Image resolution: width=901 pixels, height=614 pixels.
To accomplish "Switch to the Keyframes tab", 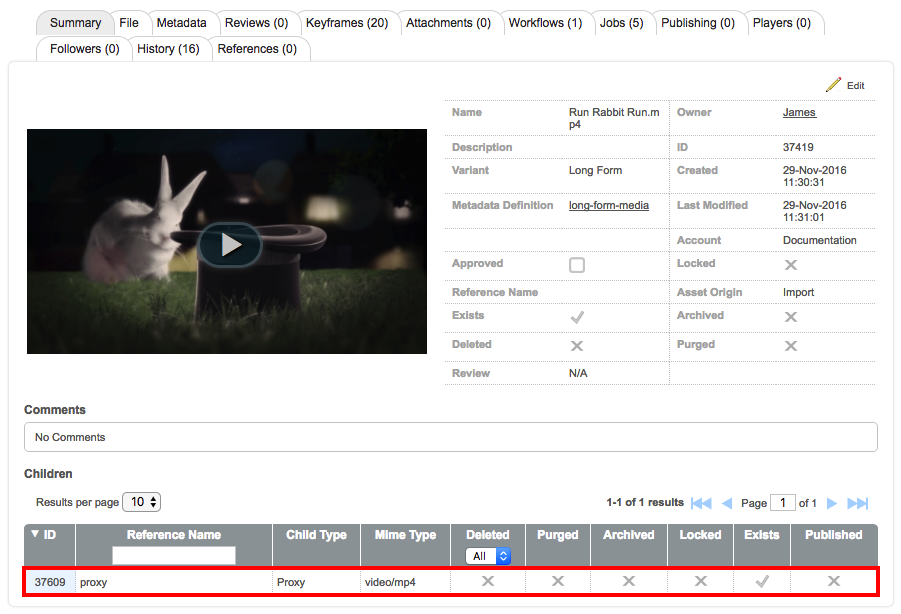I will [x=347, y=21].
